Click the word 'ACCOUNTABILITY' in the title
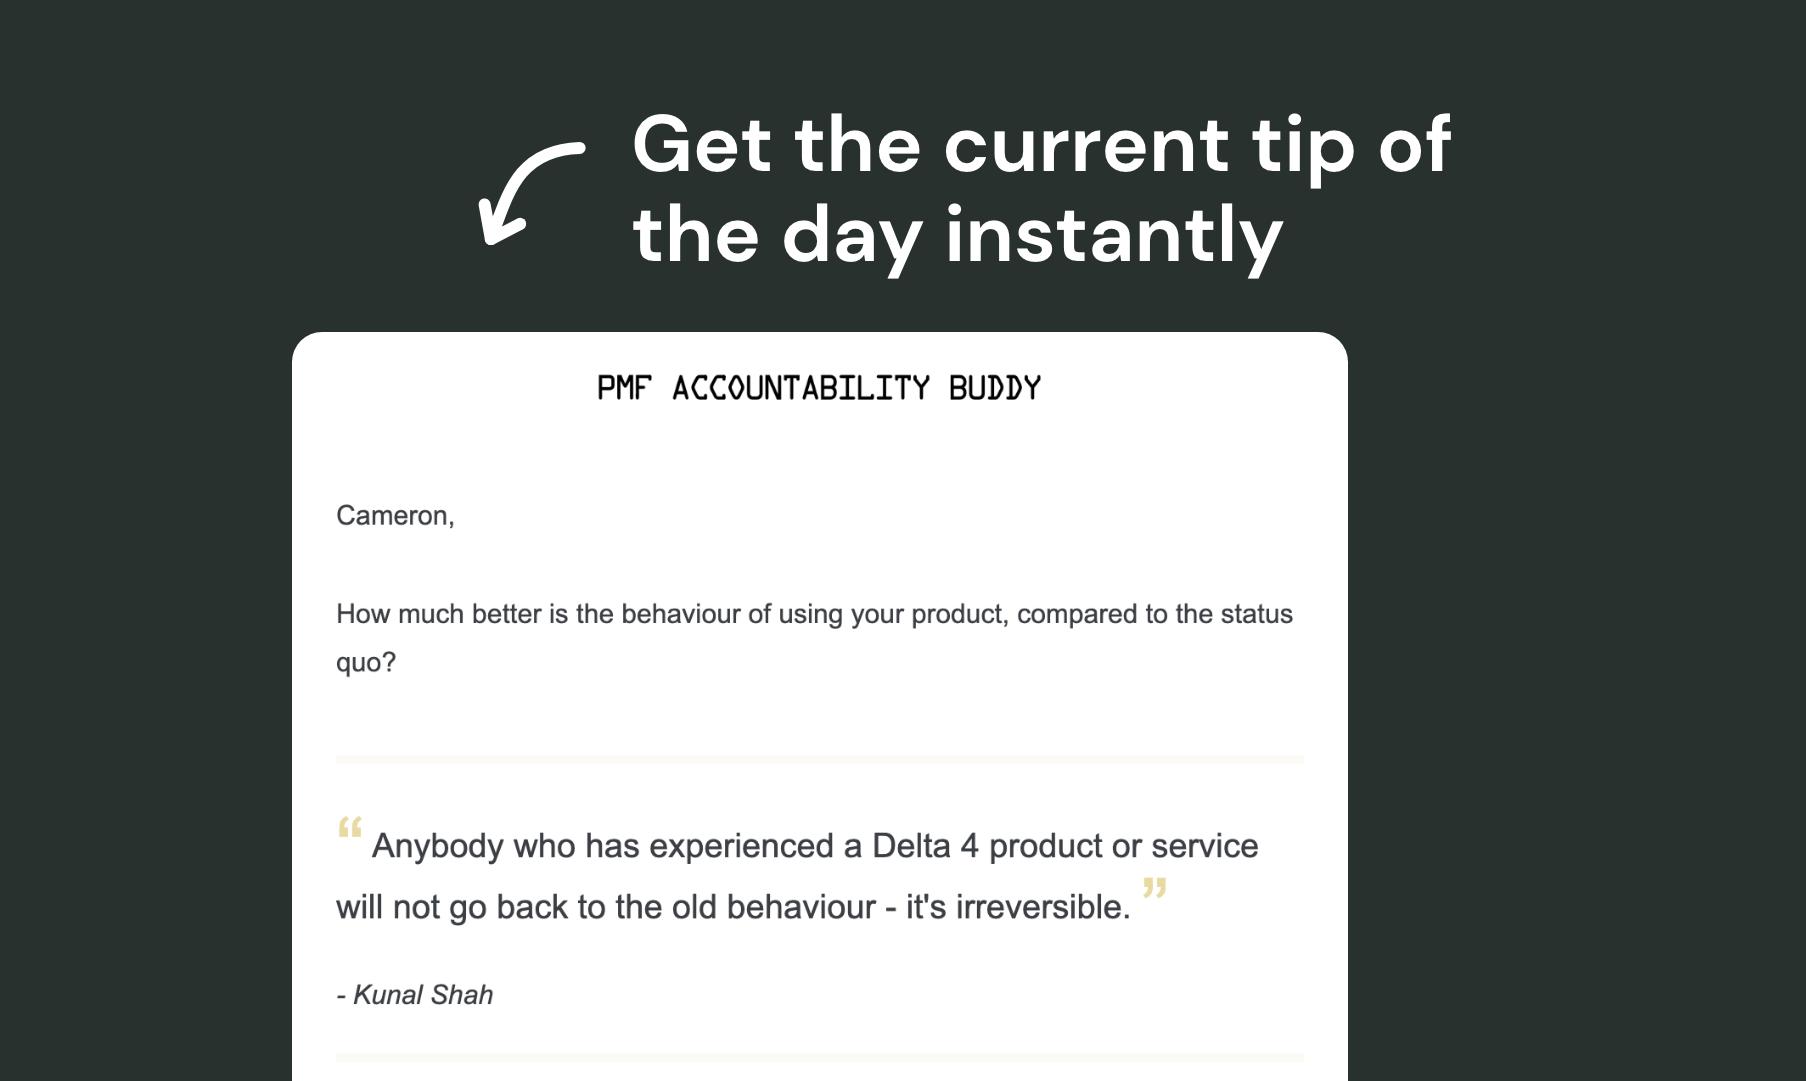 pyautogui.click(x=800, y=388)
